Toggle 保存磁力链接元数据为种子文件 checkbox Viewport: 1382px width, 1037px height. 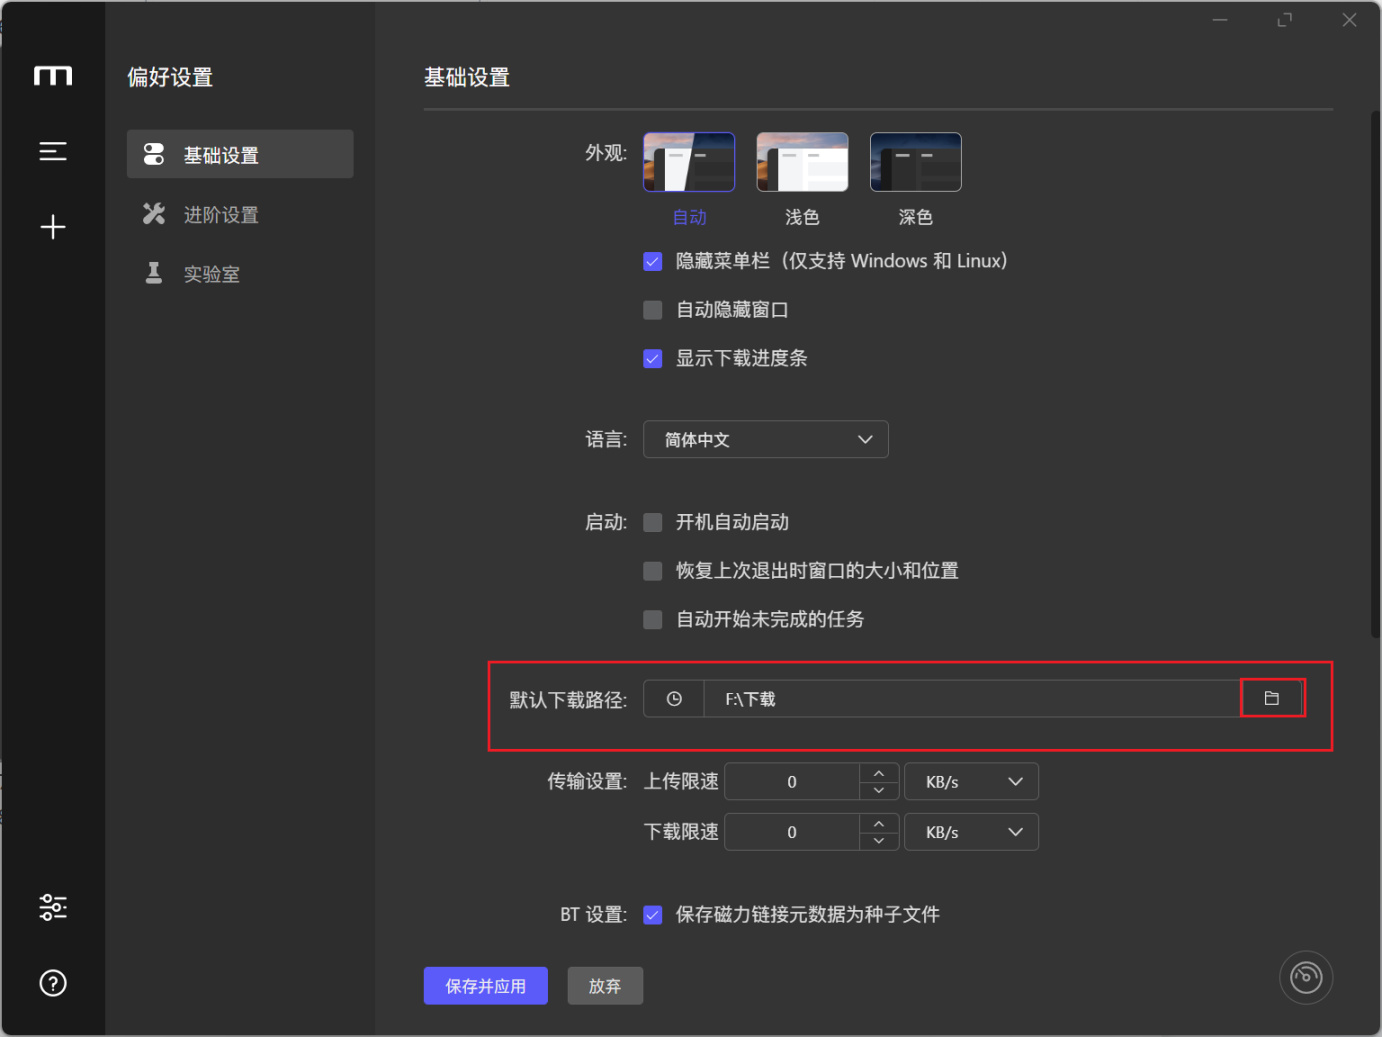(653, 915)
